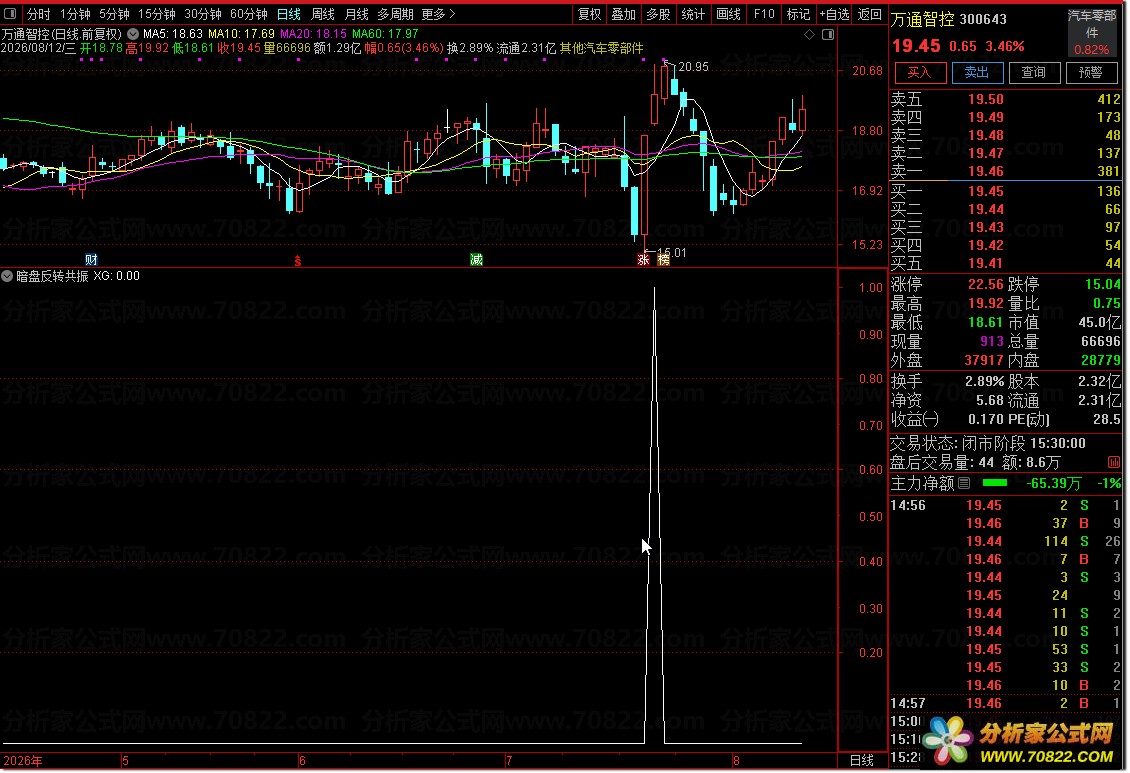Click the 榜 marker

tap(664, 259)
